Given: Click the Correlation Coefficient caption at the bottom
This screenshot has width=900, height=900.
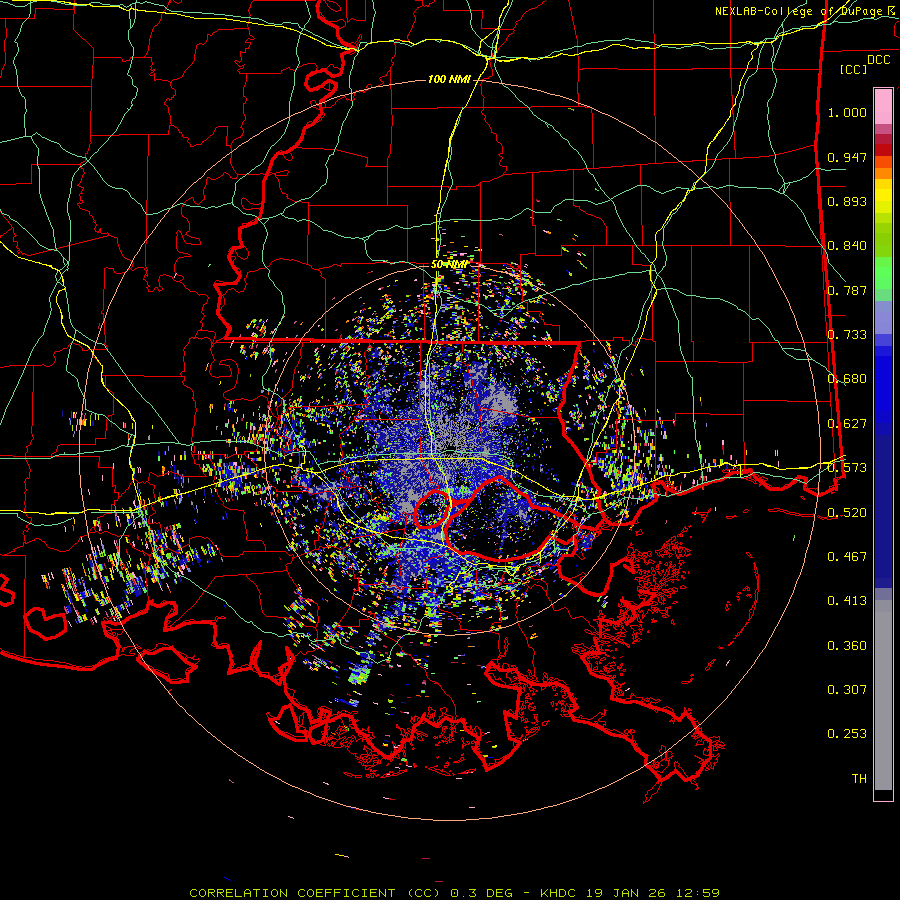Looking at the screenshot, I should [x=454, y=893].
